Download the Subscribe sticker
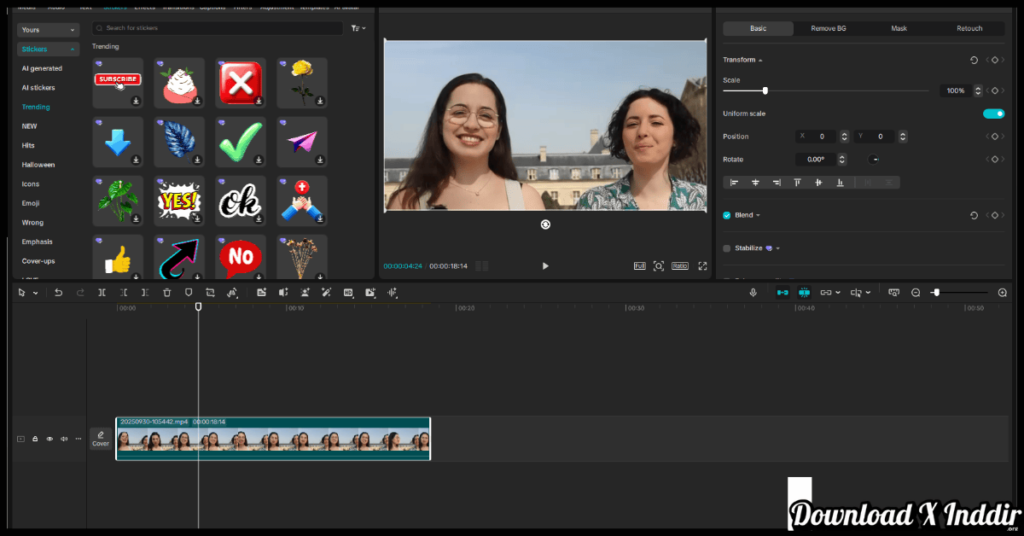 [x=136, y=101]
